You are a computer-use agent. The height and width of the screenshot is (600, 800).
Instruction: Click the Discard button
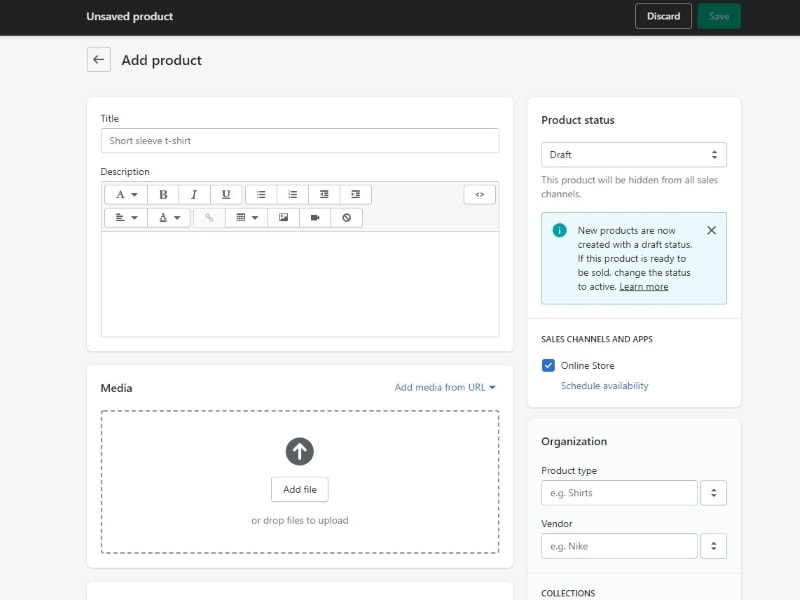(663, 16)
